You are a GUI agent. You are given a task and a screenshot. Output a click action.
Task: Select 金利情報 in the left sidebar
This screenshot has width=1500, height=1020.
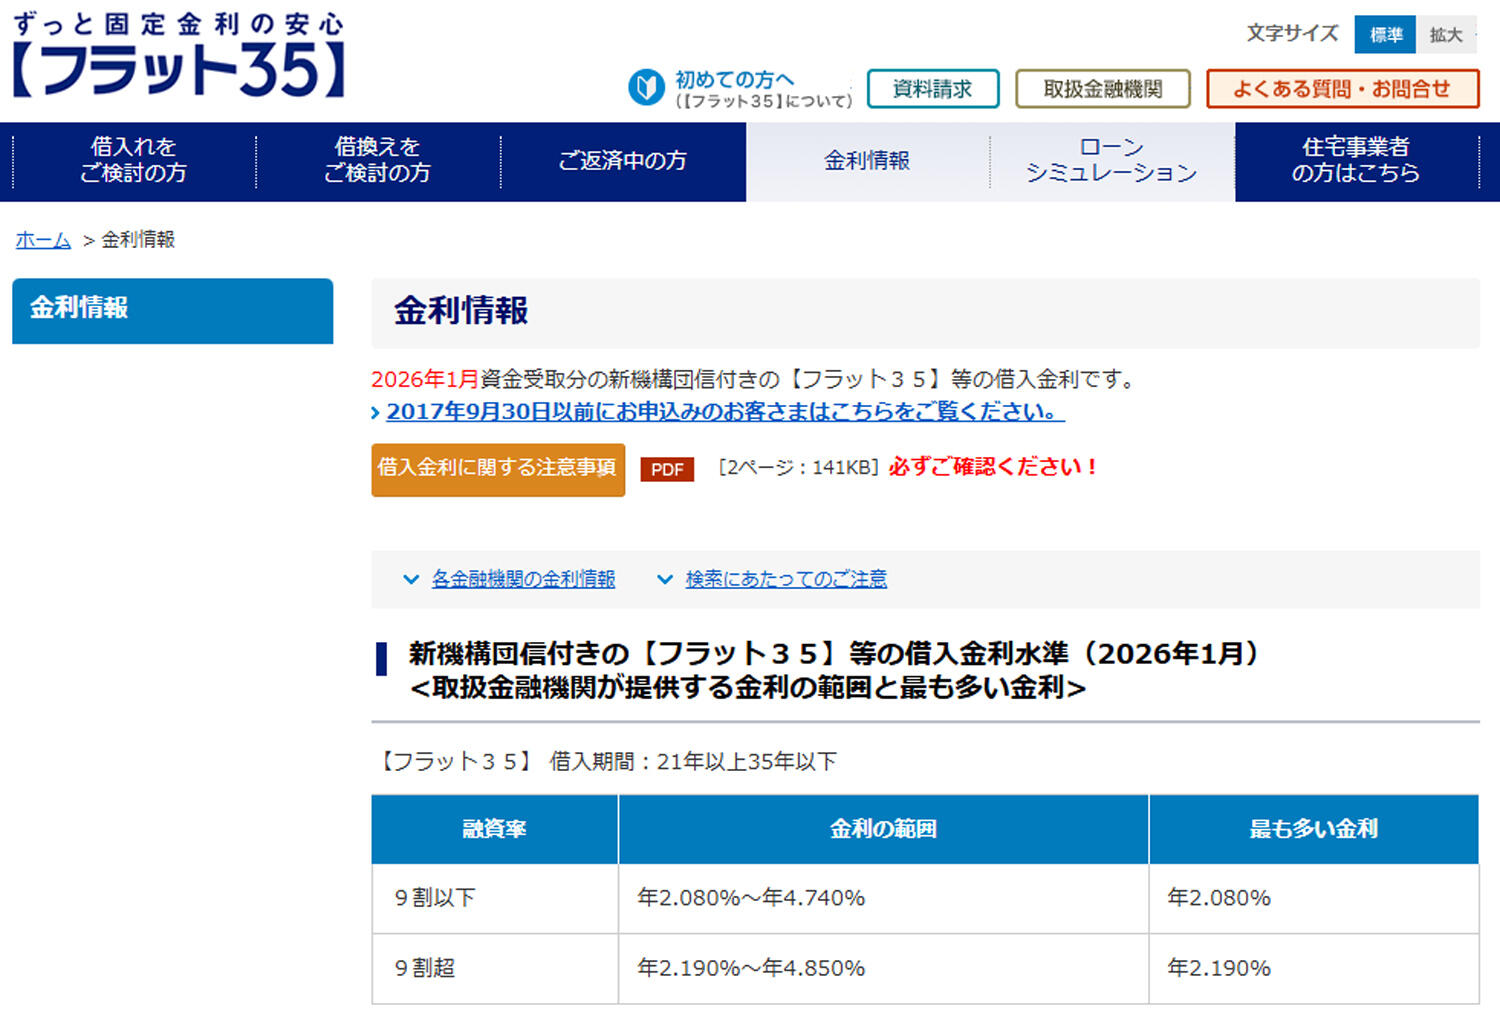[172, 310]
